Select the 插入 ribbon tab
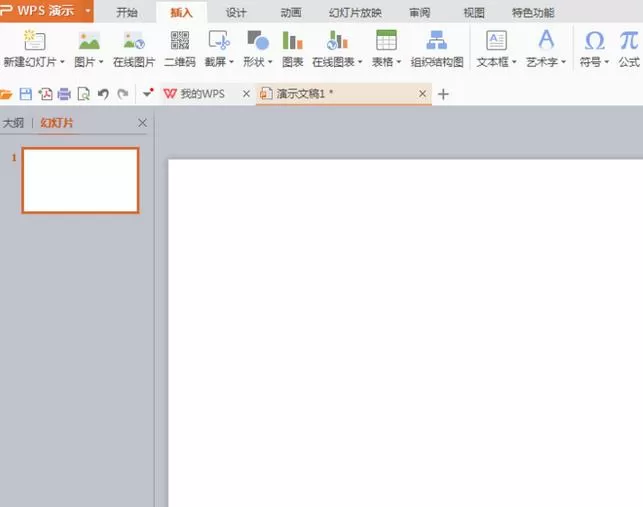The width and height of the screenshot is (643, 507). click(181, 12)
